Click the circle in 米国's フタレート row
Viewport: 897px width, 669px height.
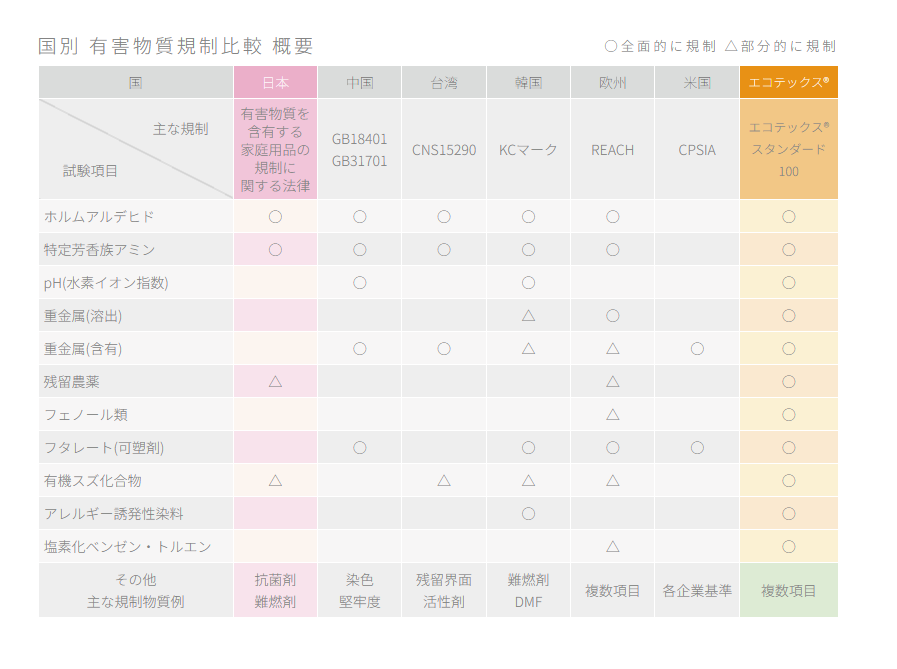(697, 447)
